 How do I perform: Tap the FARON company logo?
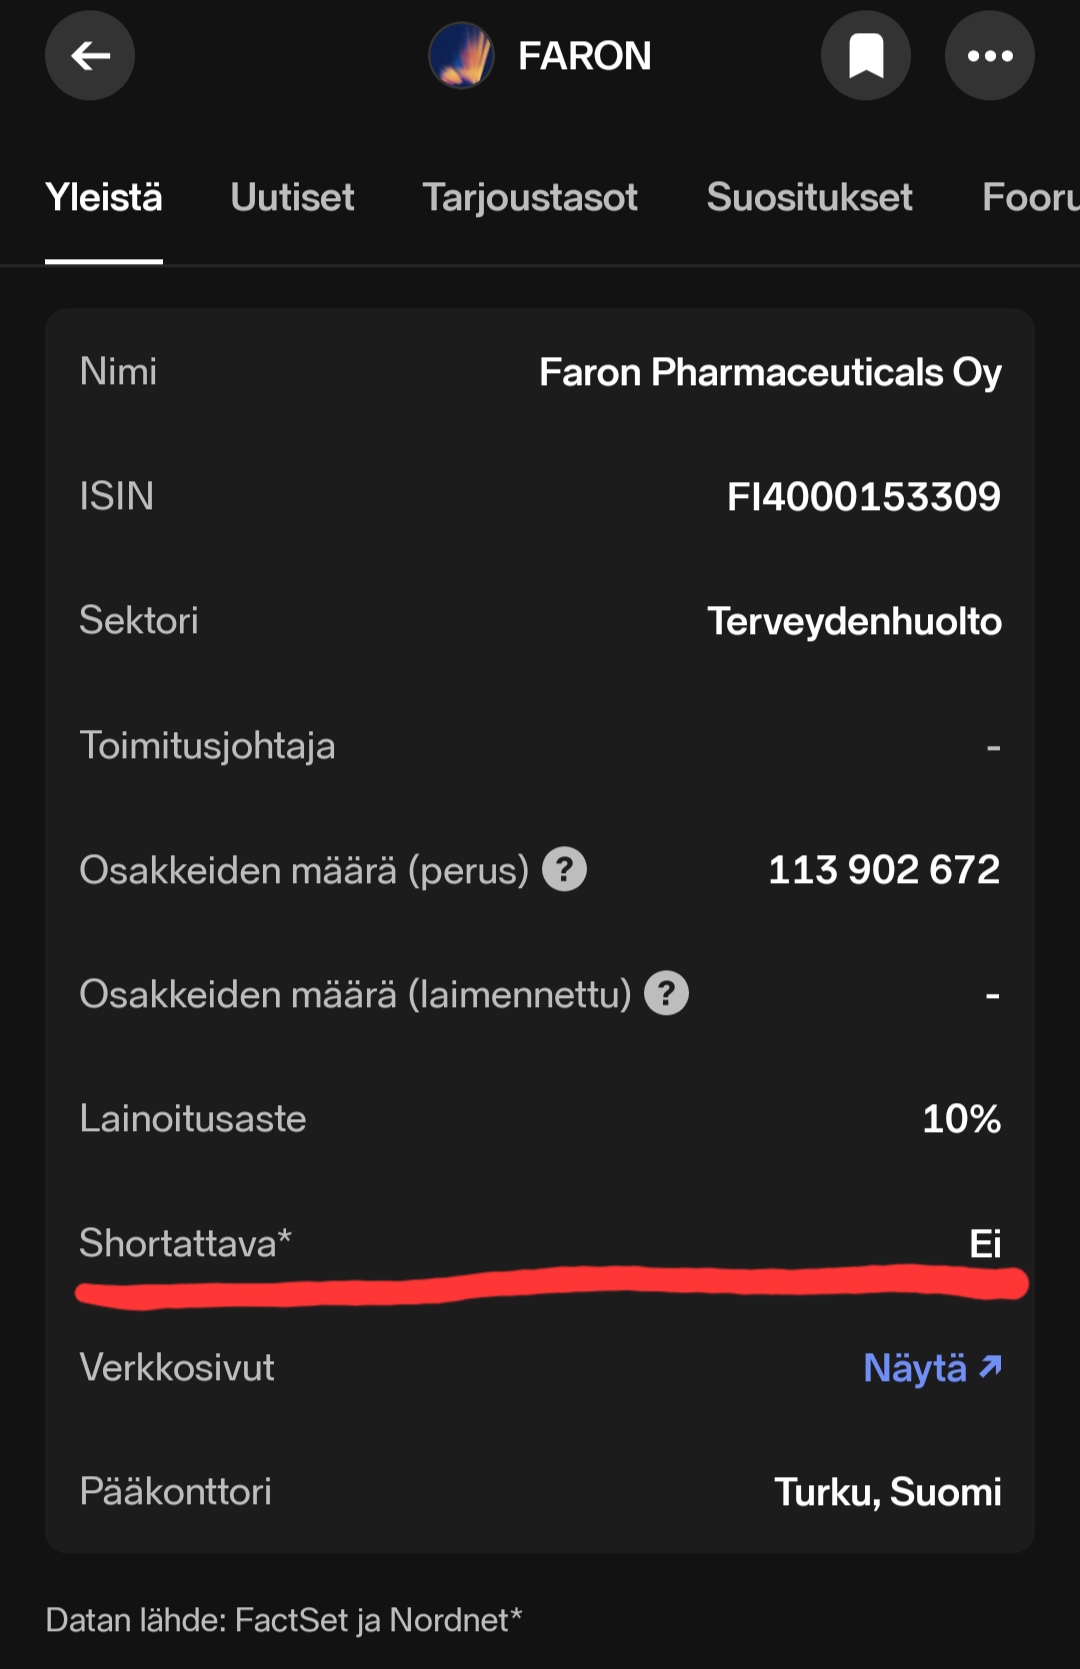(461, 56)
